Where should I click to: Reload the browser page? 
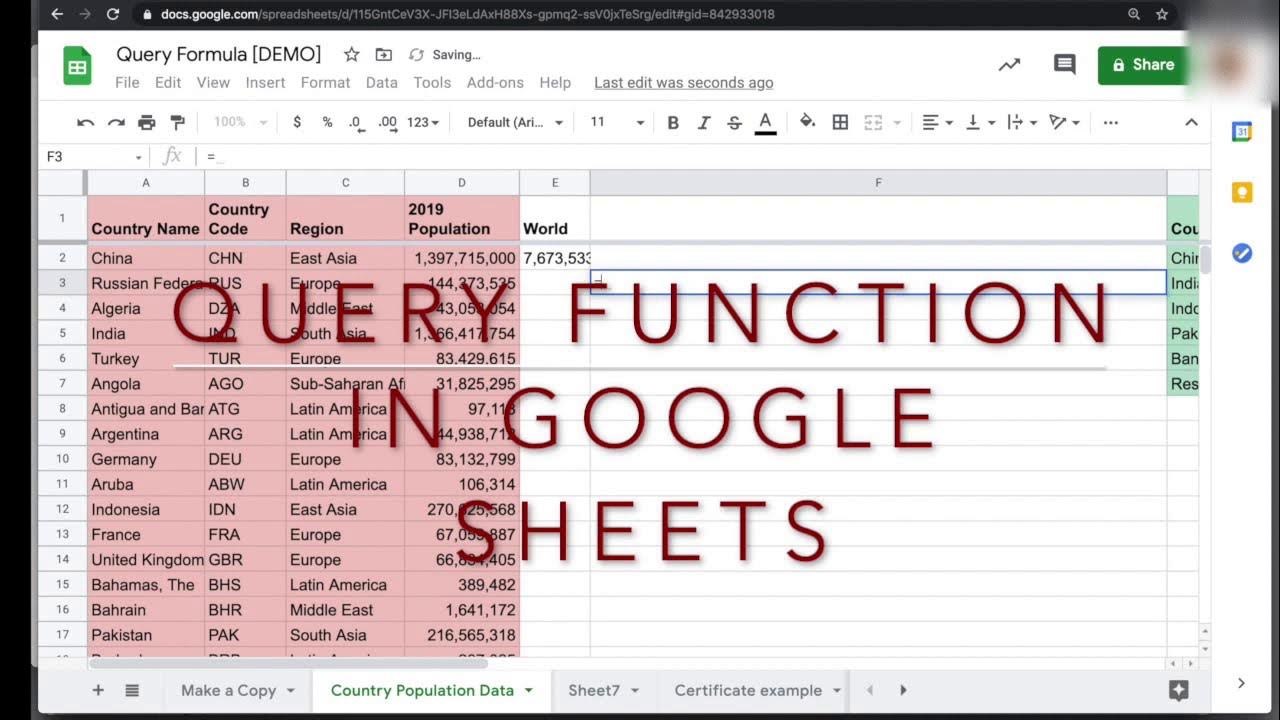pos(112,14)
